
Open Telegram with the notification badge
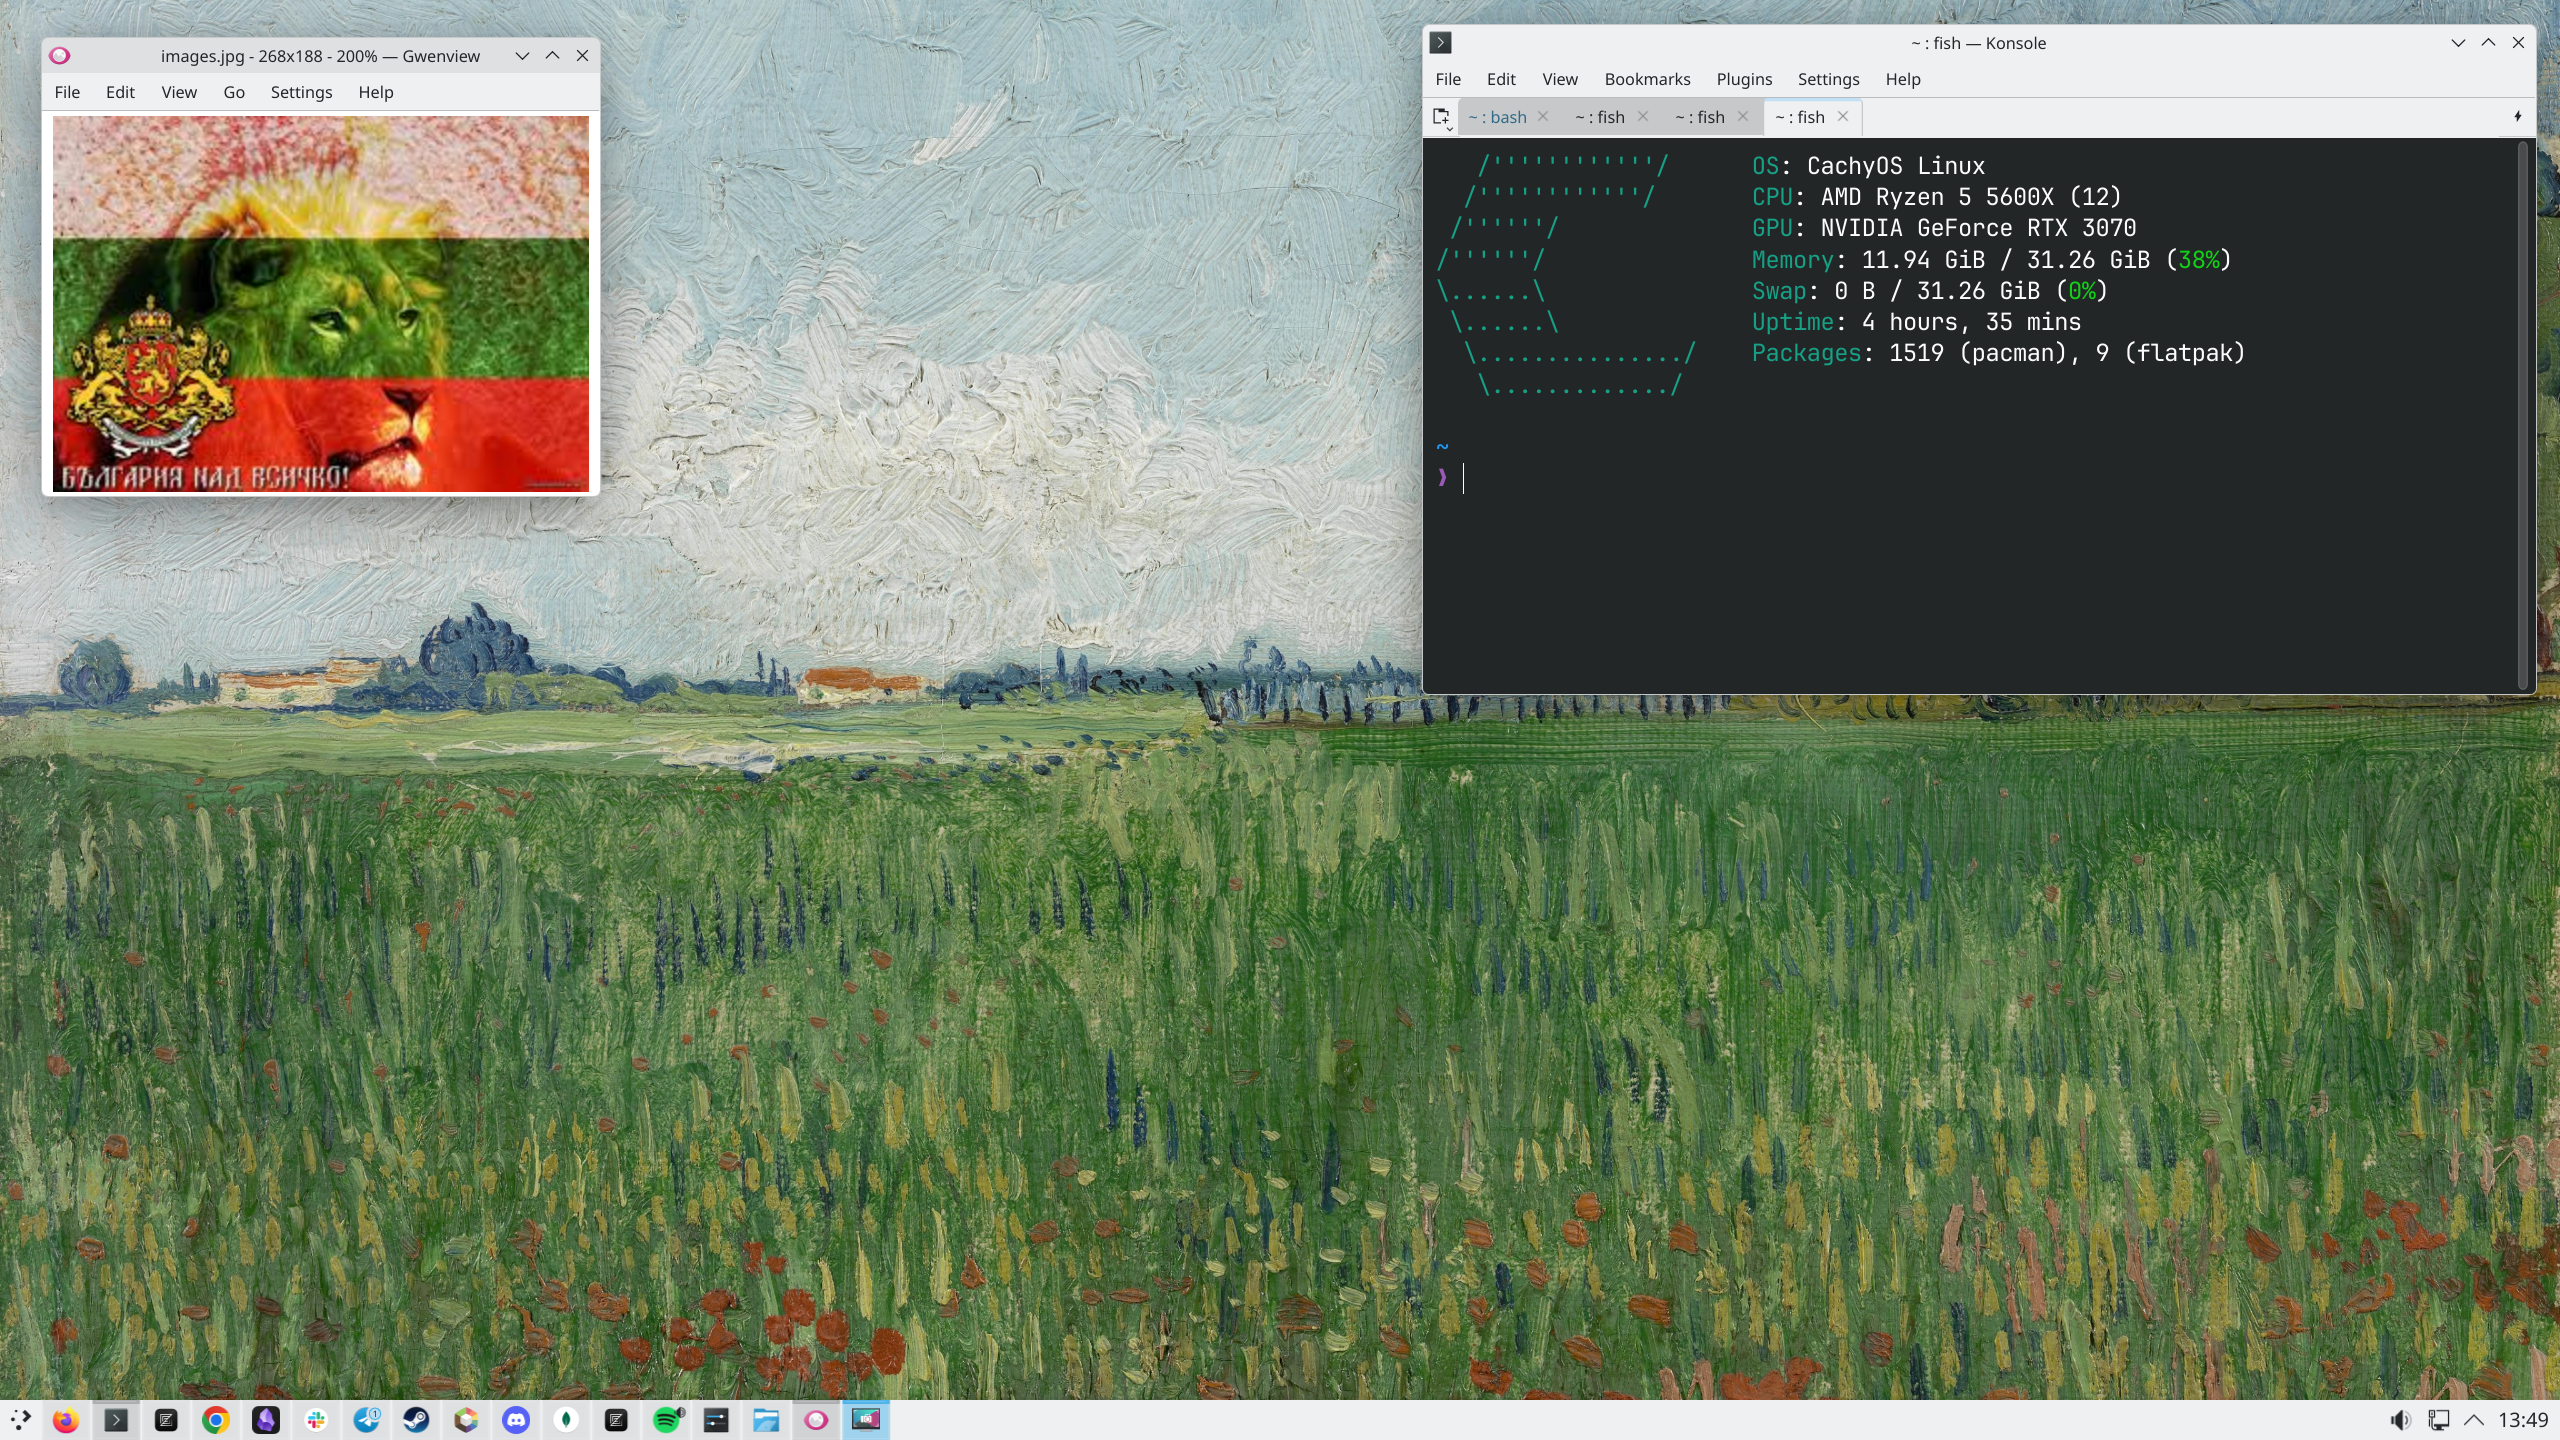[367, 1420]
